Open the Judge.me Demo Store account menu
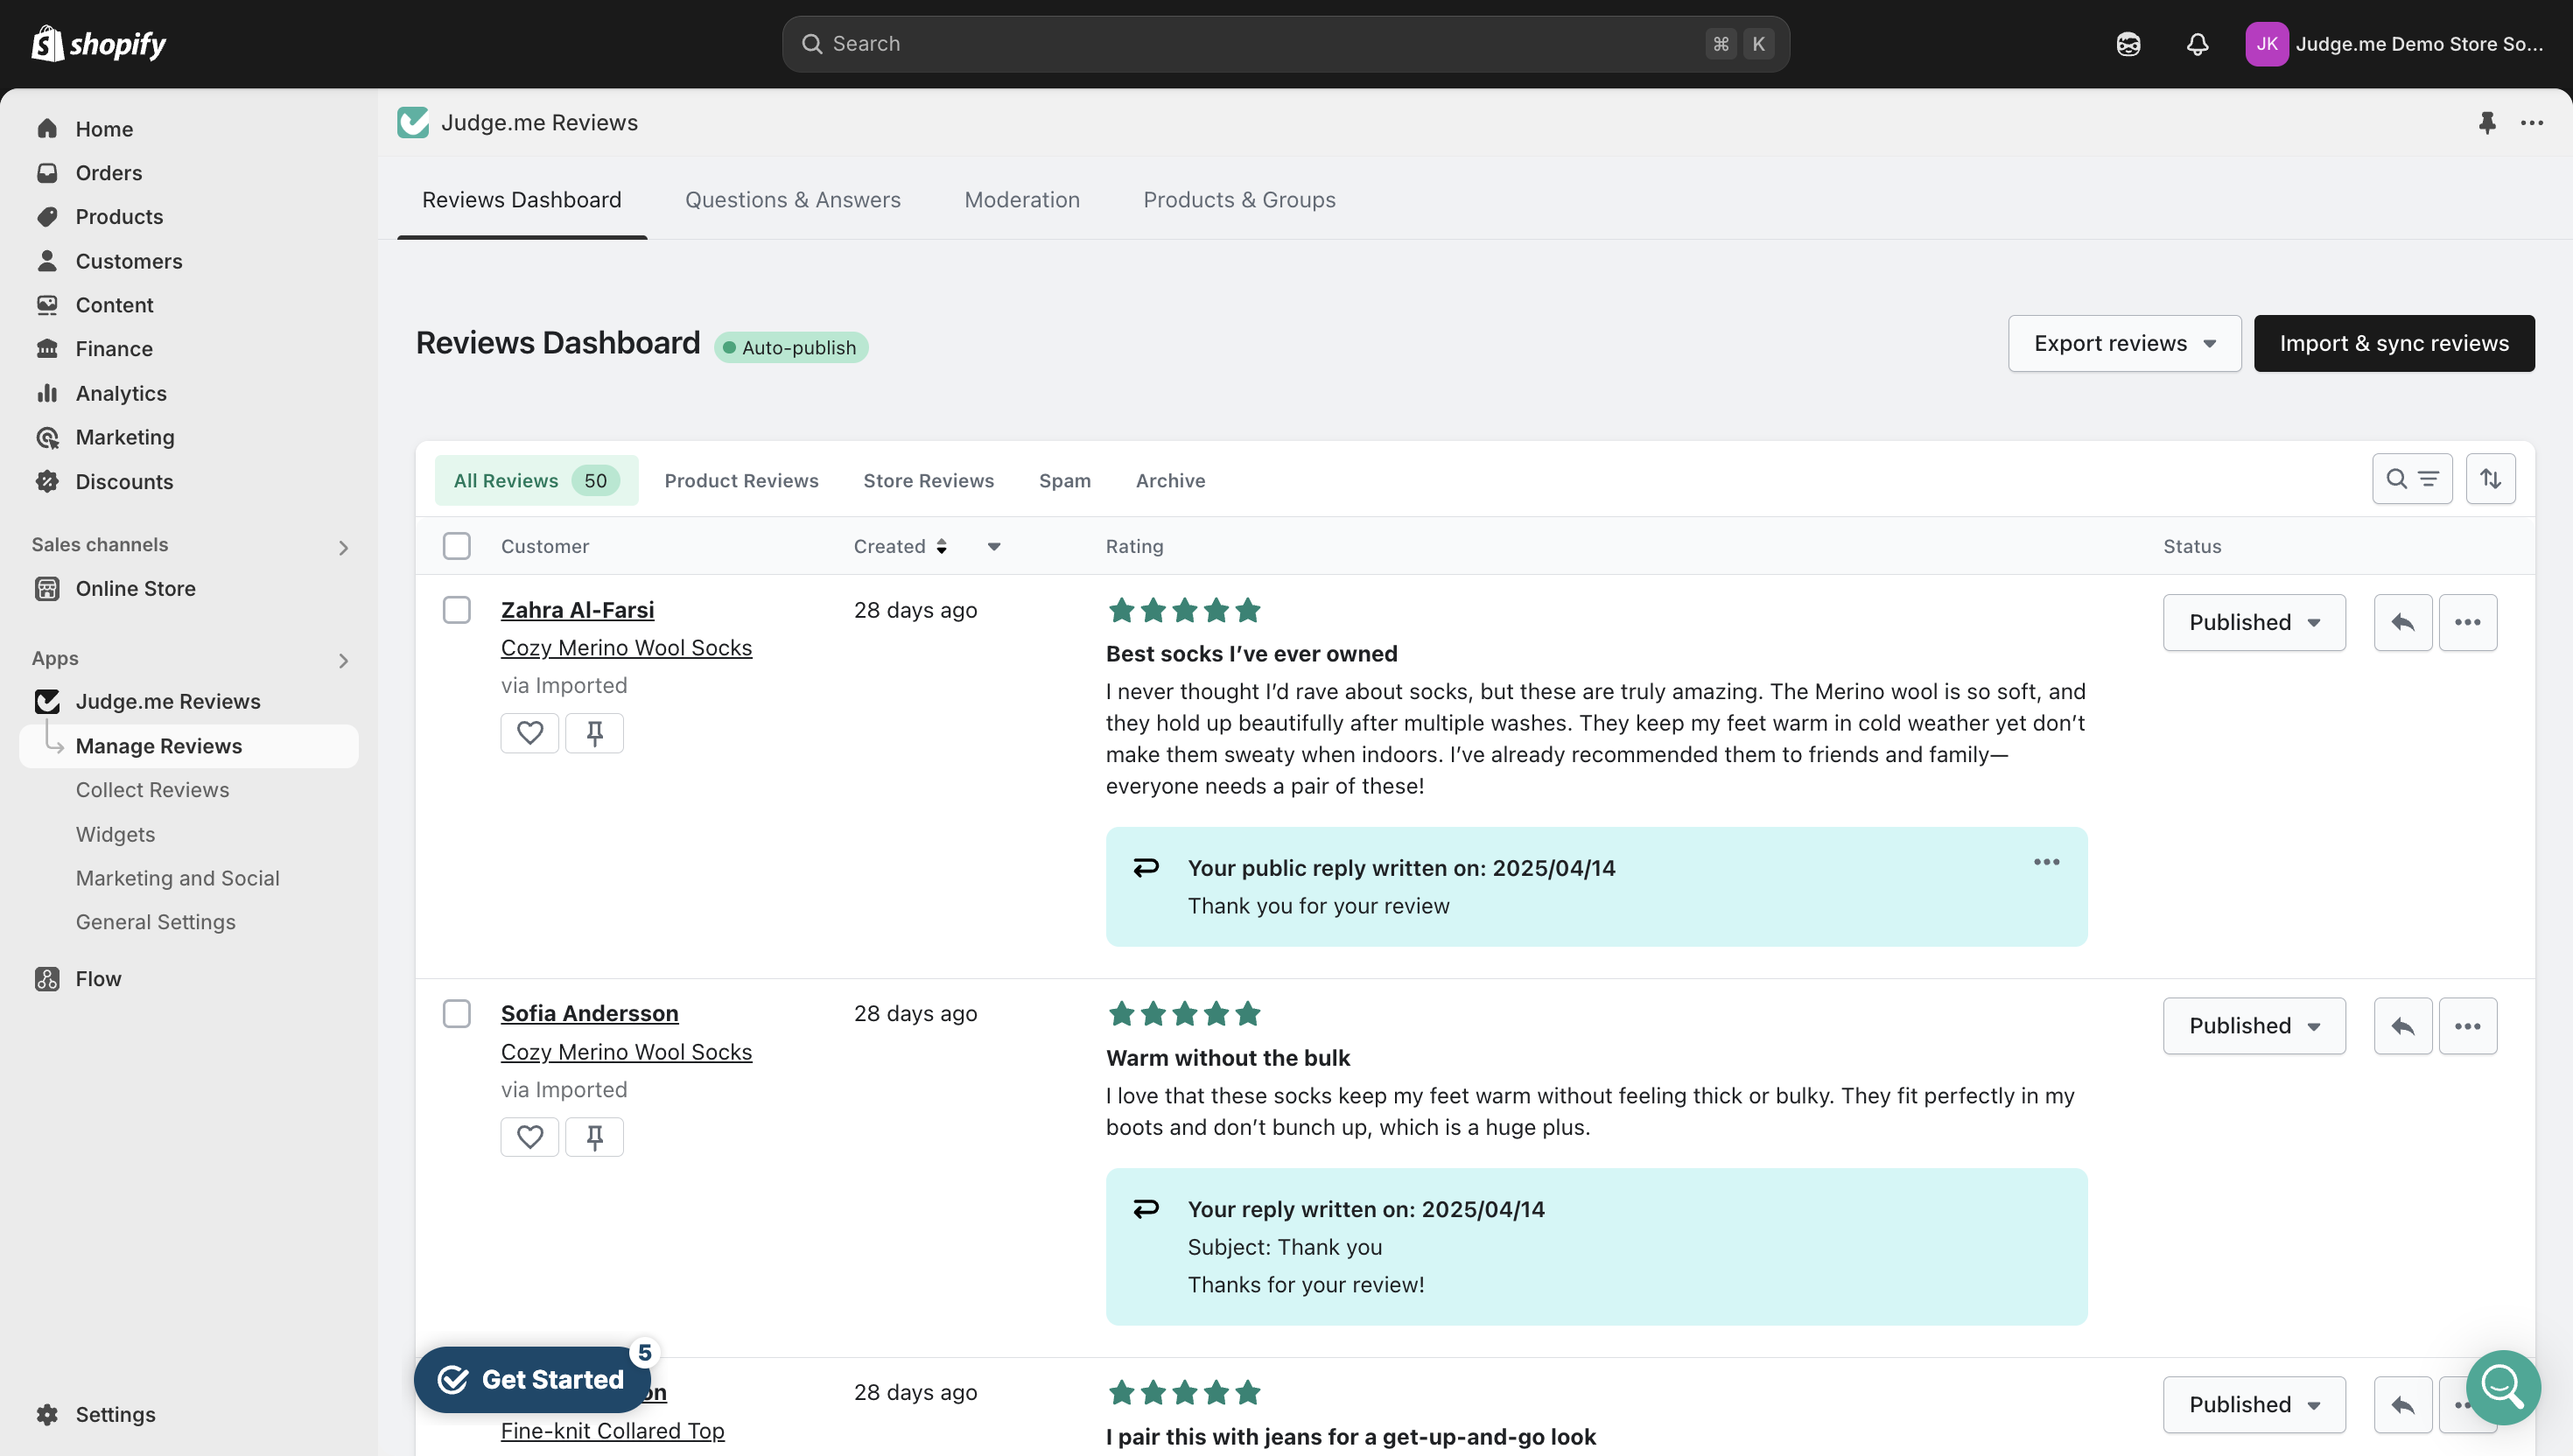 [x=2395, y=44]
